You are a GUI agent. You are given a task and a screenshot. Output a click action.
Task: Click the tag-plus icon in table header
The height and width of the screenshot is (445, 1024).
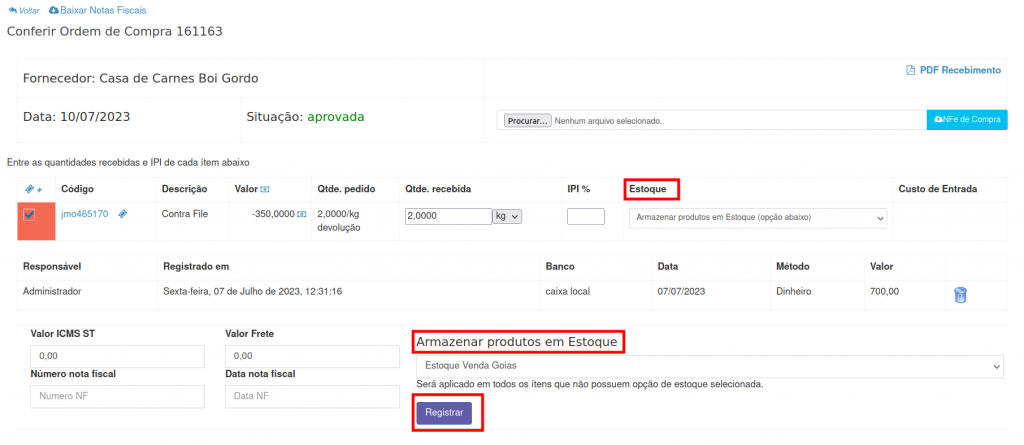tap(33, 189)
